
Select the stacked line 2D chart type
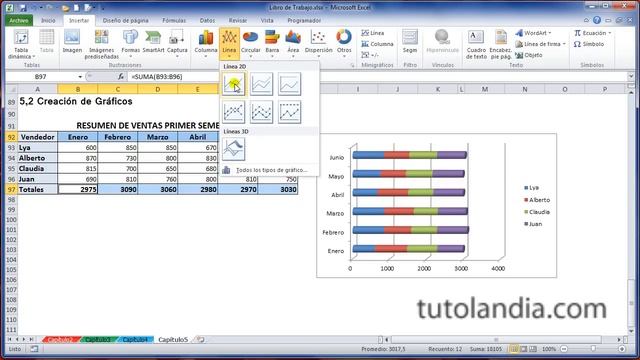[x=262, y=84]
